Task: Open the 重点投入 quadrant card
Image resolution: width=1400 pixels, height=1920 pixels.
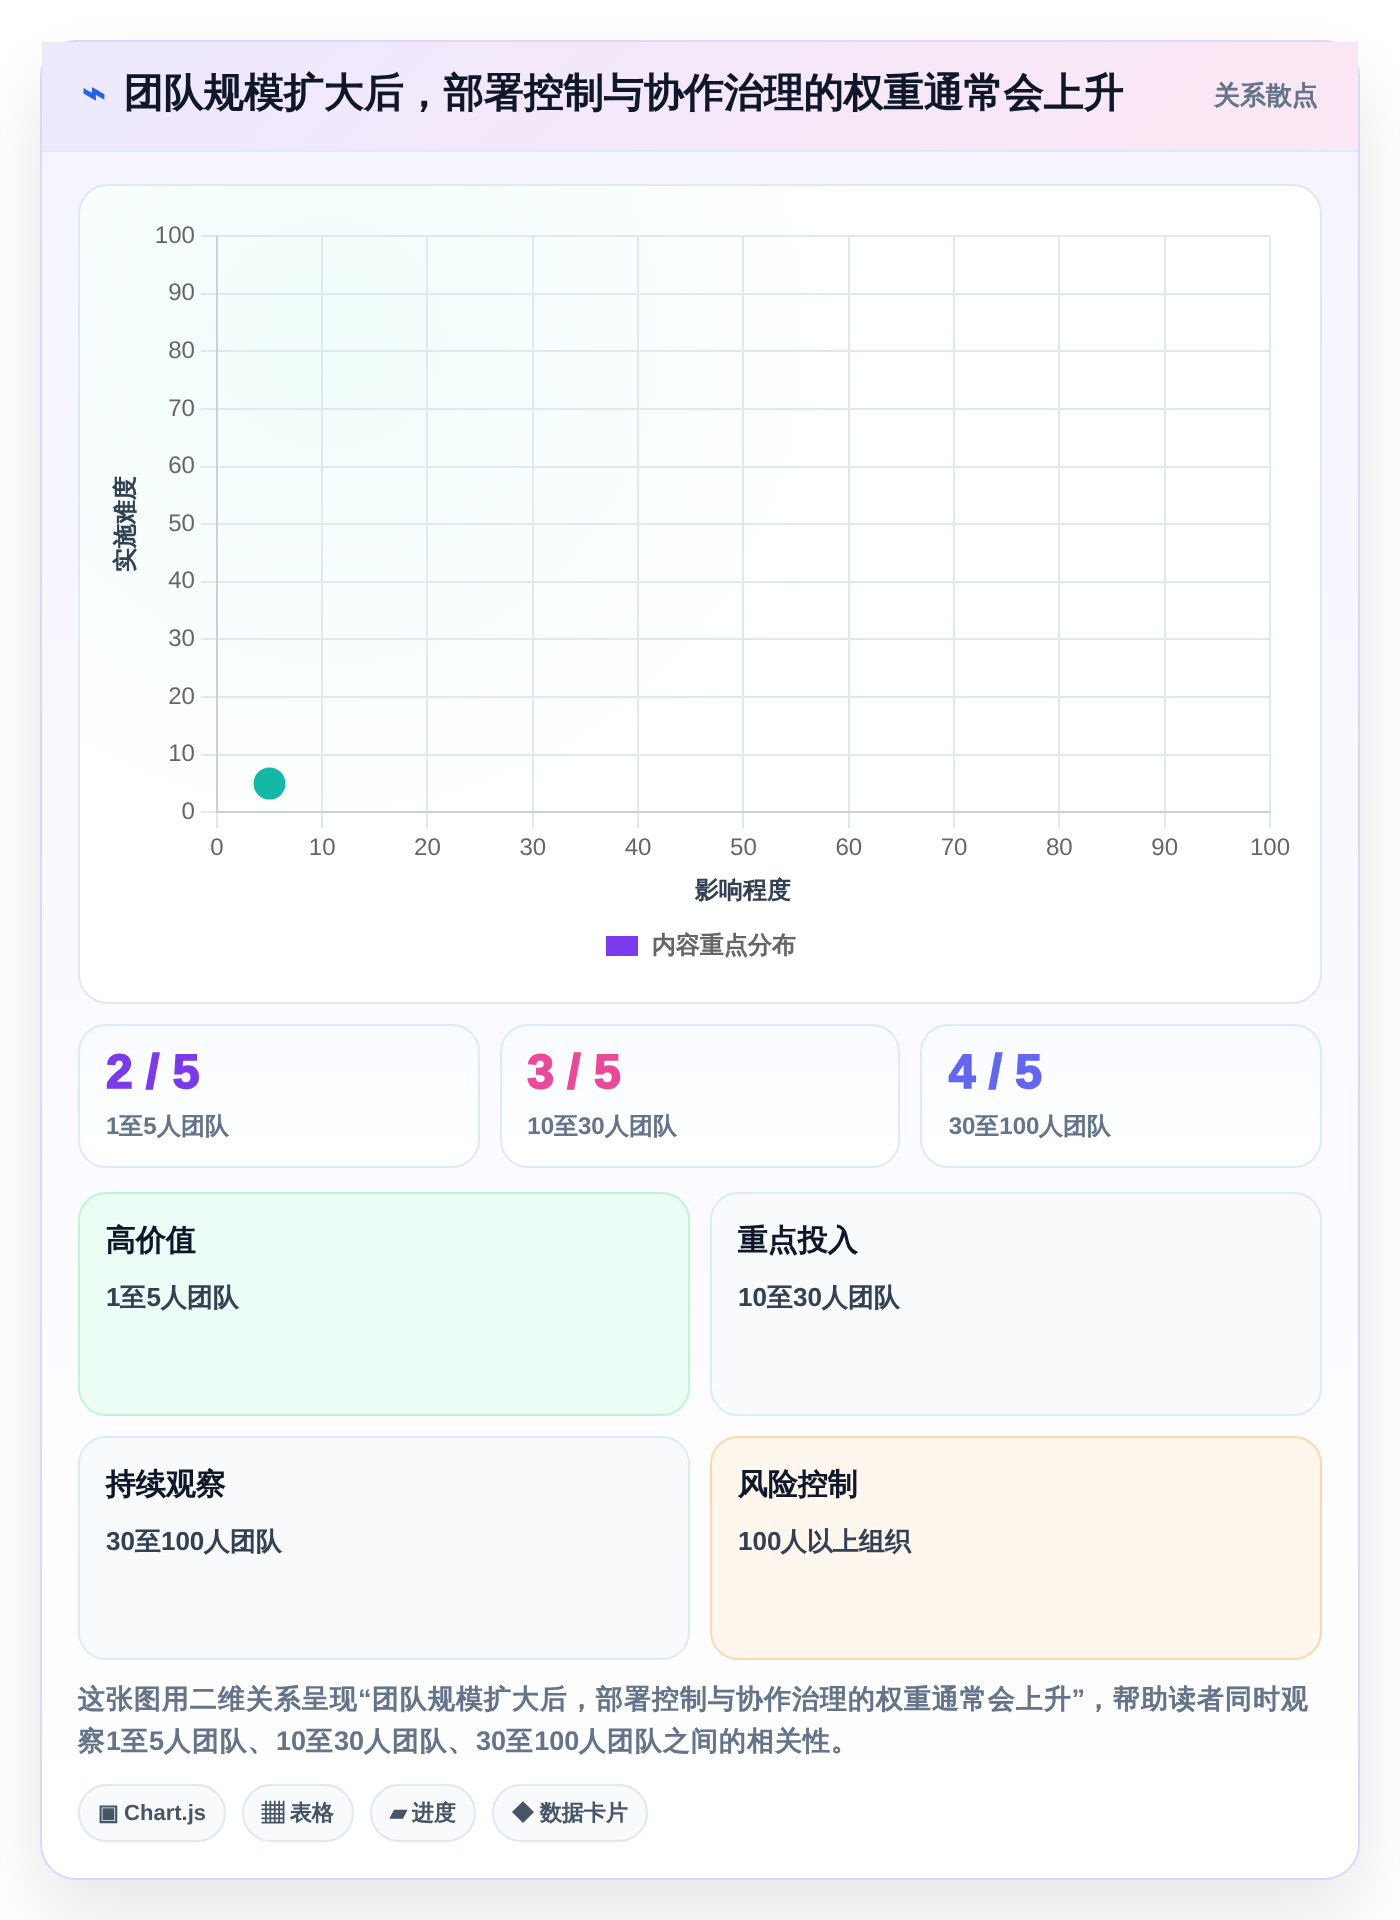Action: tap(1016, 1304)
